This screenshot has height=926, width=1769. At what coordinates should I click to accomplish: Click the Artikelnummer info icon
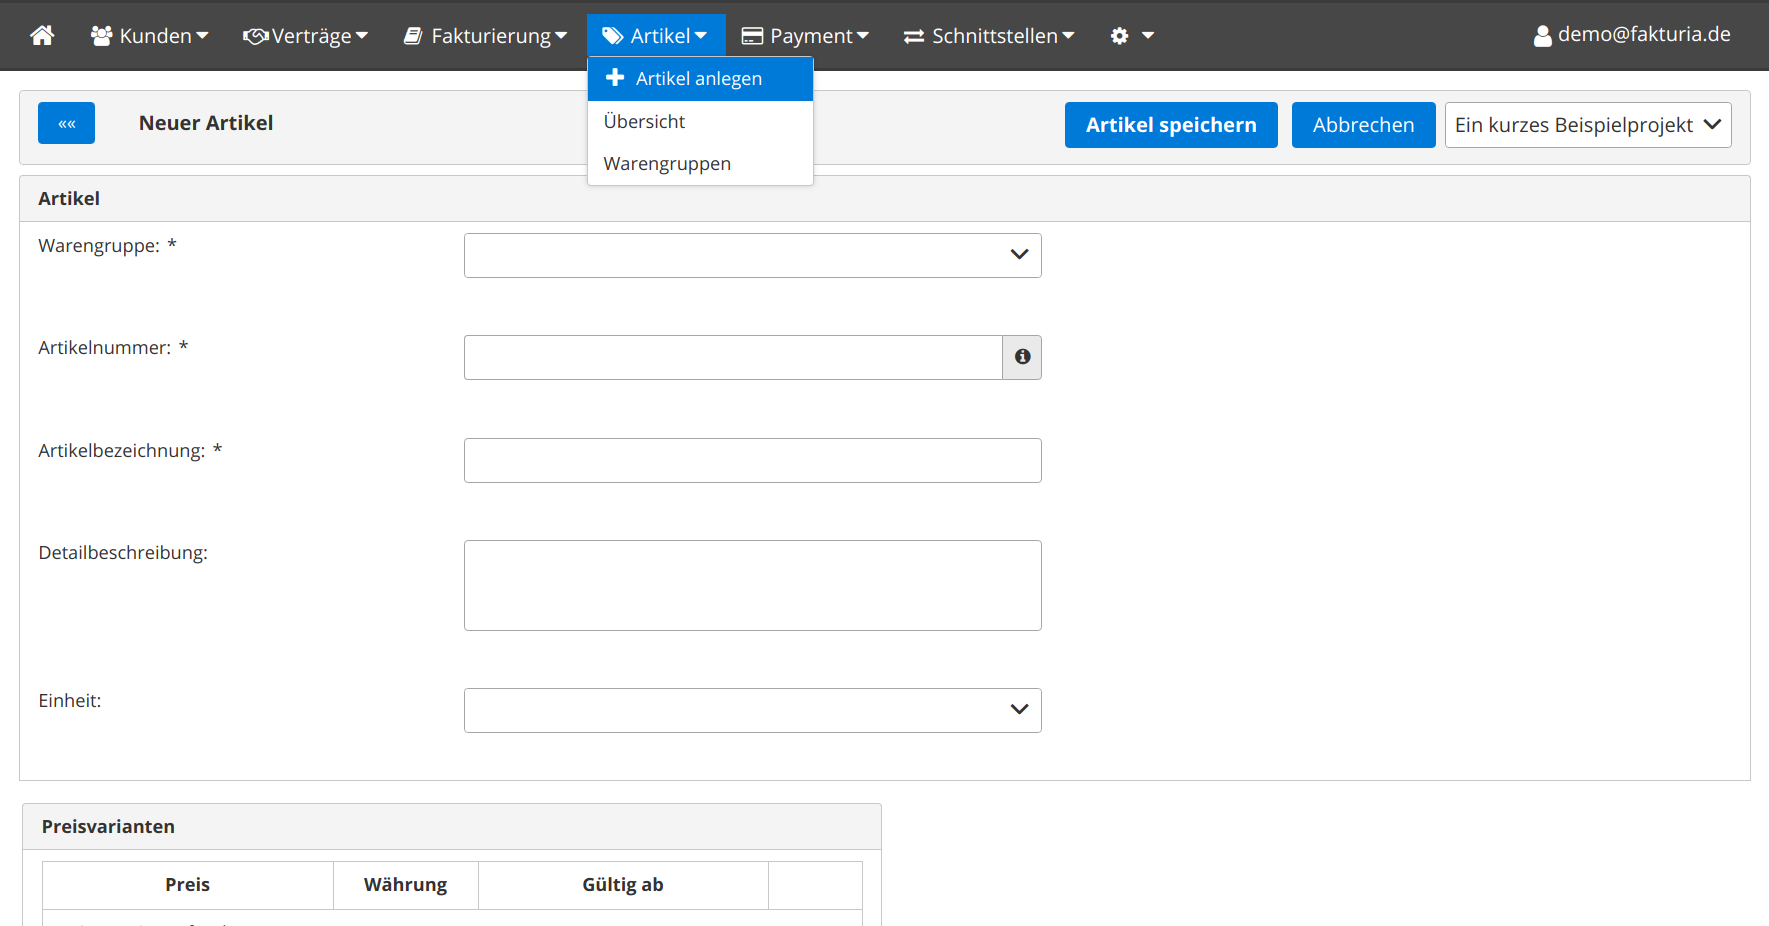click(1022, 357)
